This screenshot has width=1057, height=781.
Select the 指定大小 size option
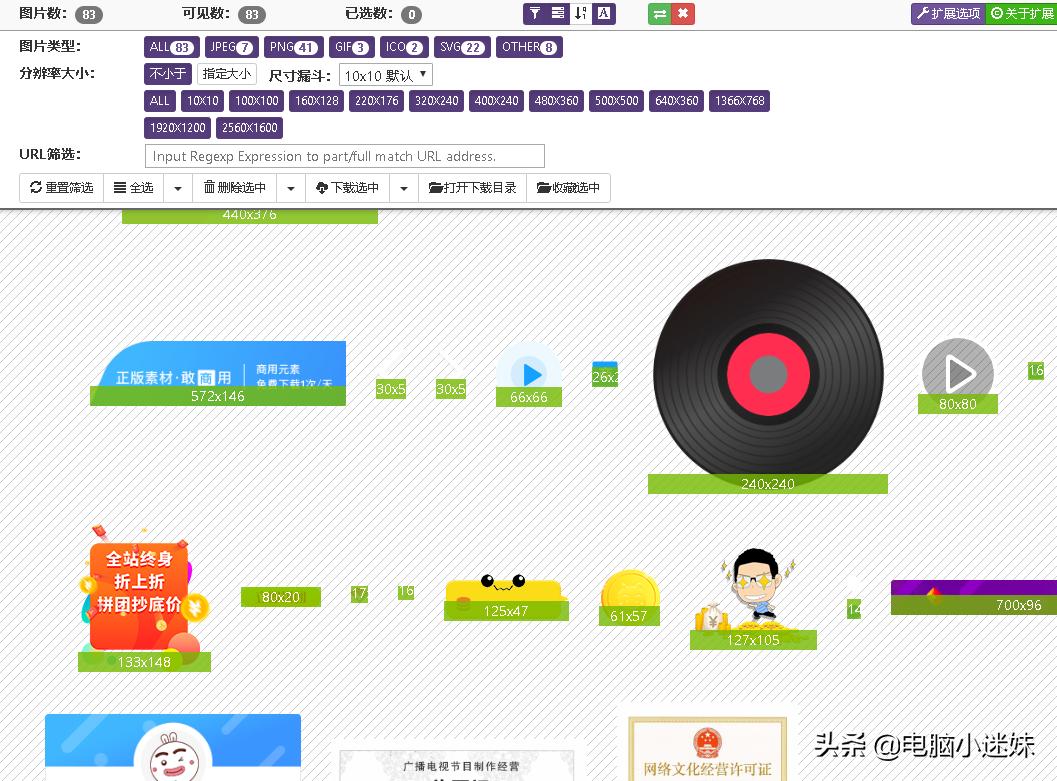tap(226, 73)
